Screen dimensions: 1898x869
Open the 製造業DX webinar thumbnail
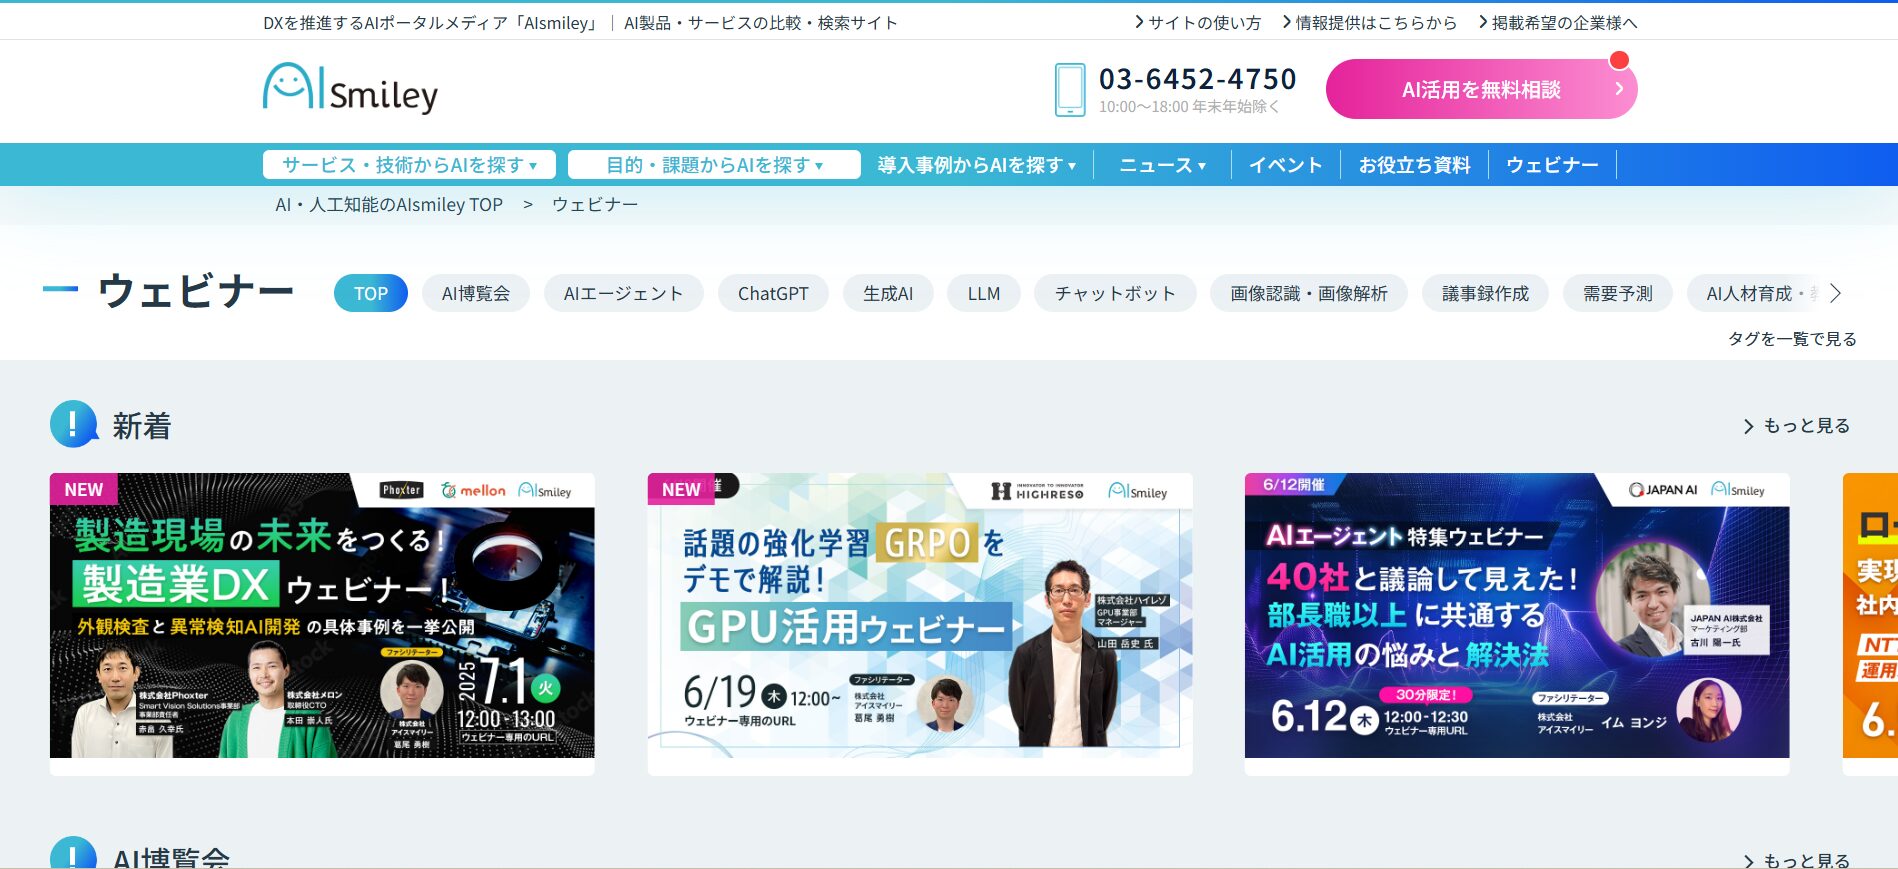pos(322,615)
